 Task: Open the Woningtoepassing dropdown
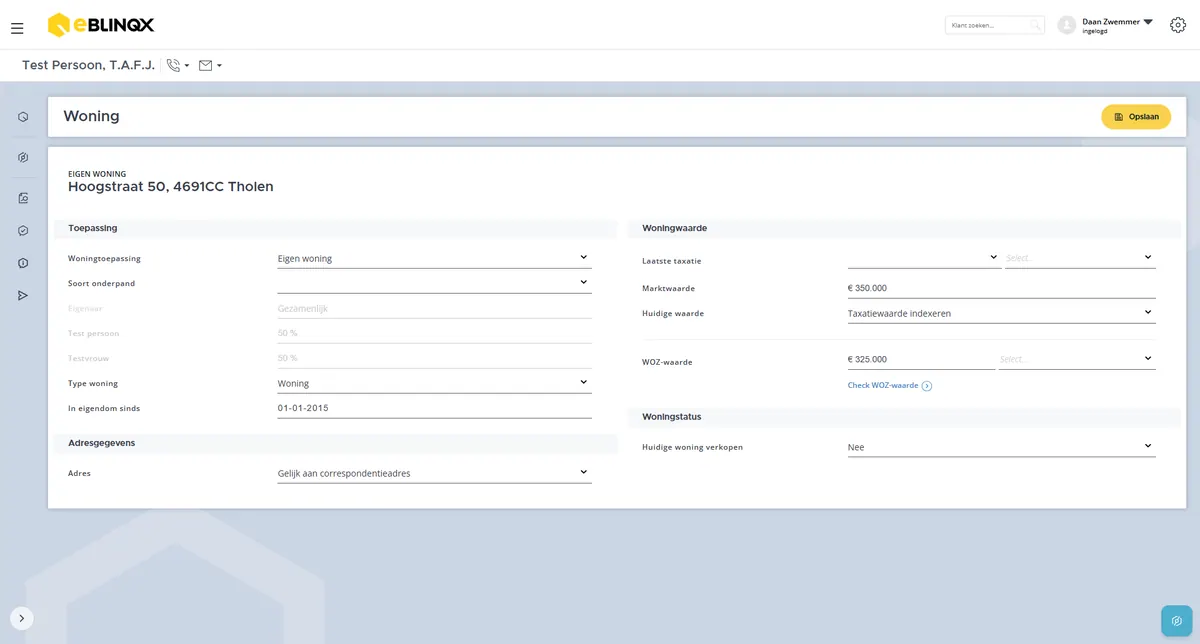tap(434, 258)
